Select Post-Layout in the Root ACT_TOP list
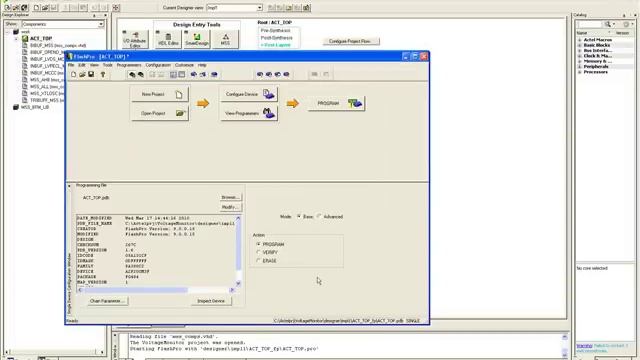Screen dimensions: 640x360 click(x=276, y=45)
